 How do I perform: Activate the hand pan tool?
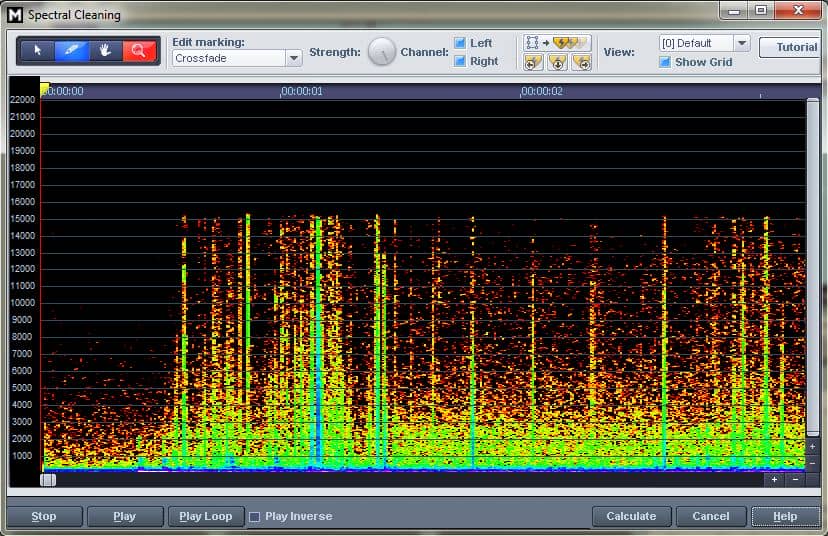[105, 51]
